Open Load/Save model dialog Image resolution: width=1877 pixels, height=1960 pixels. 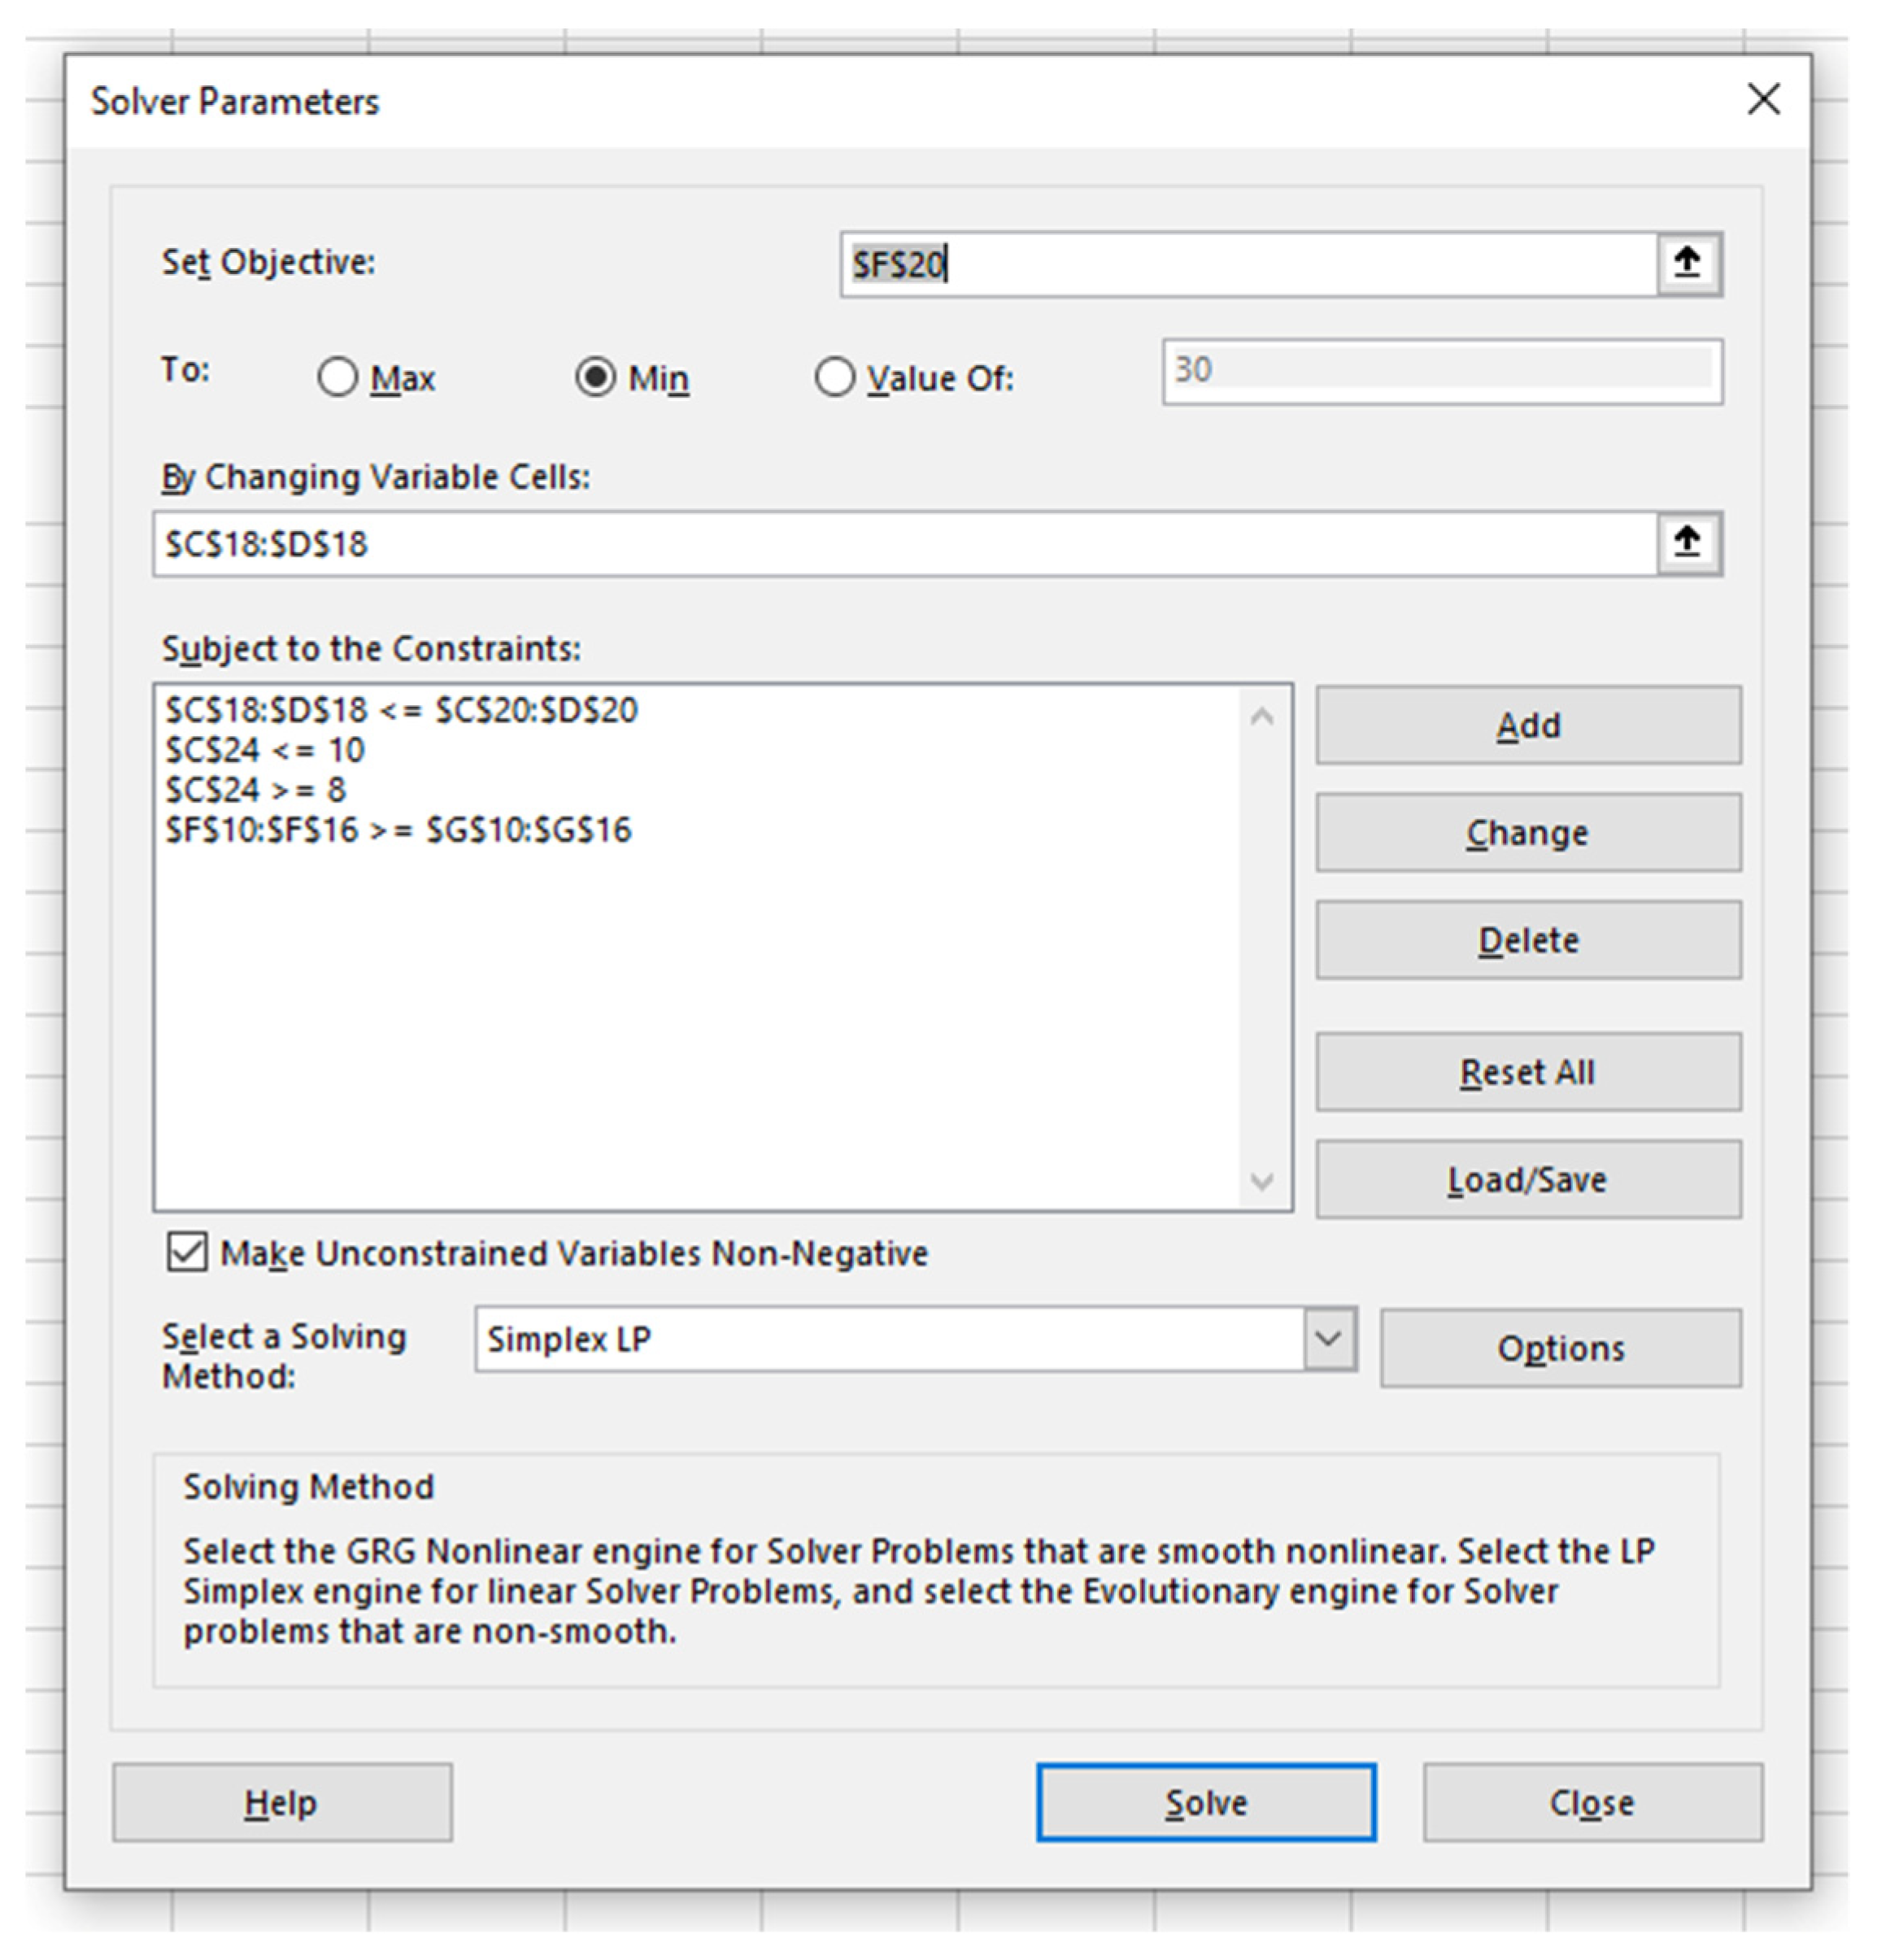pos(1526,1179)
